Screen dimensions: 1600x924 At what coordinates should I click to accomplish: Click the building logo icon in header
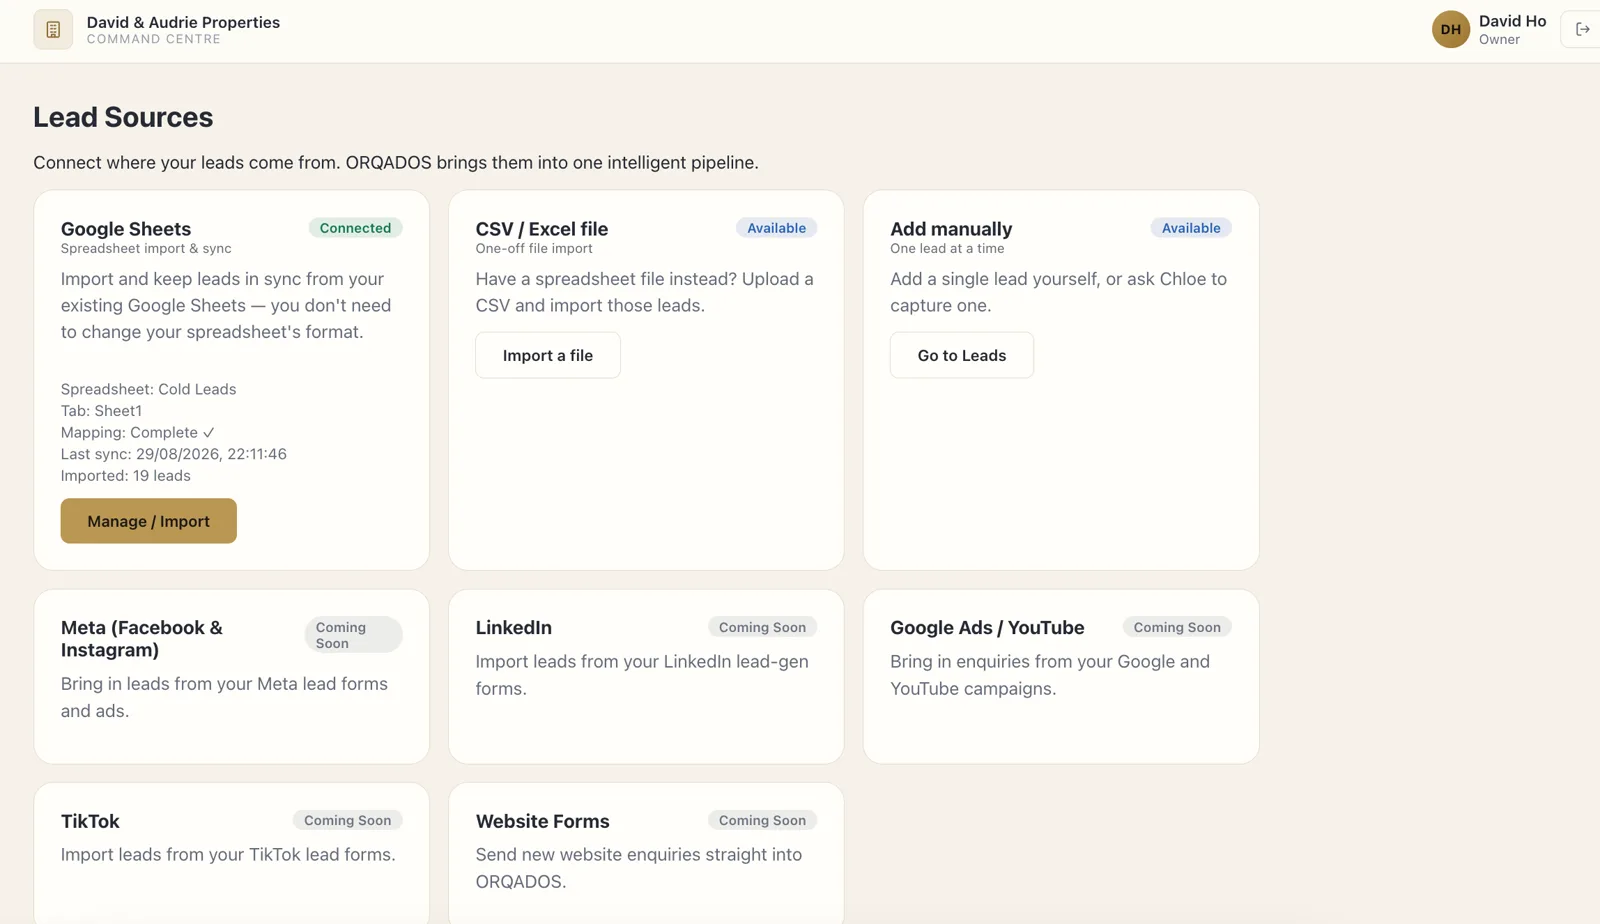53,30
